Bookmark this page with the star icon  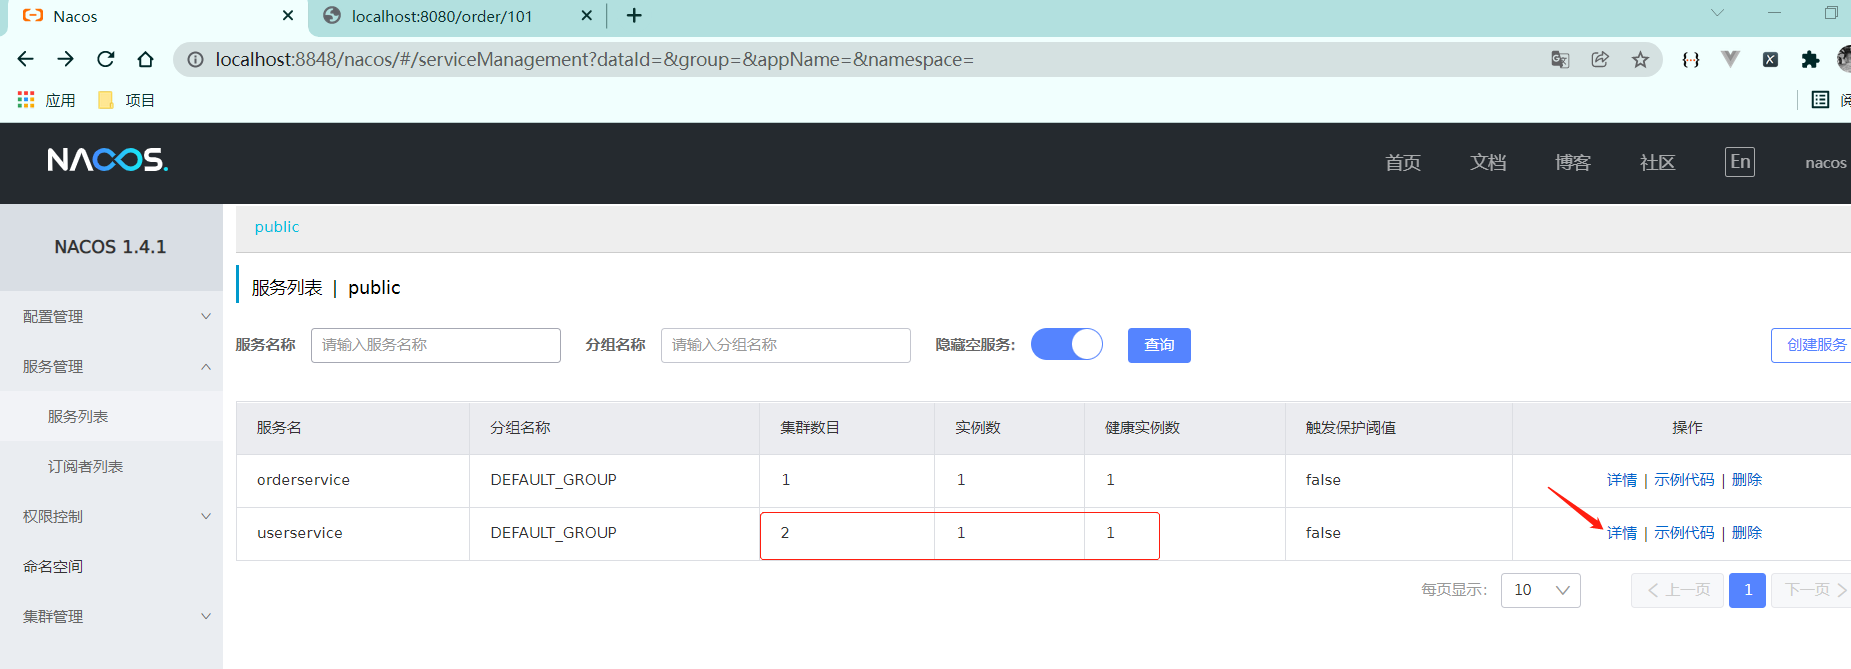[x=1640, y=60]
